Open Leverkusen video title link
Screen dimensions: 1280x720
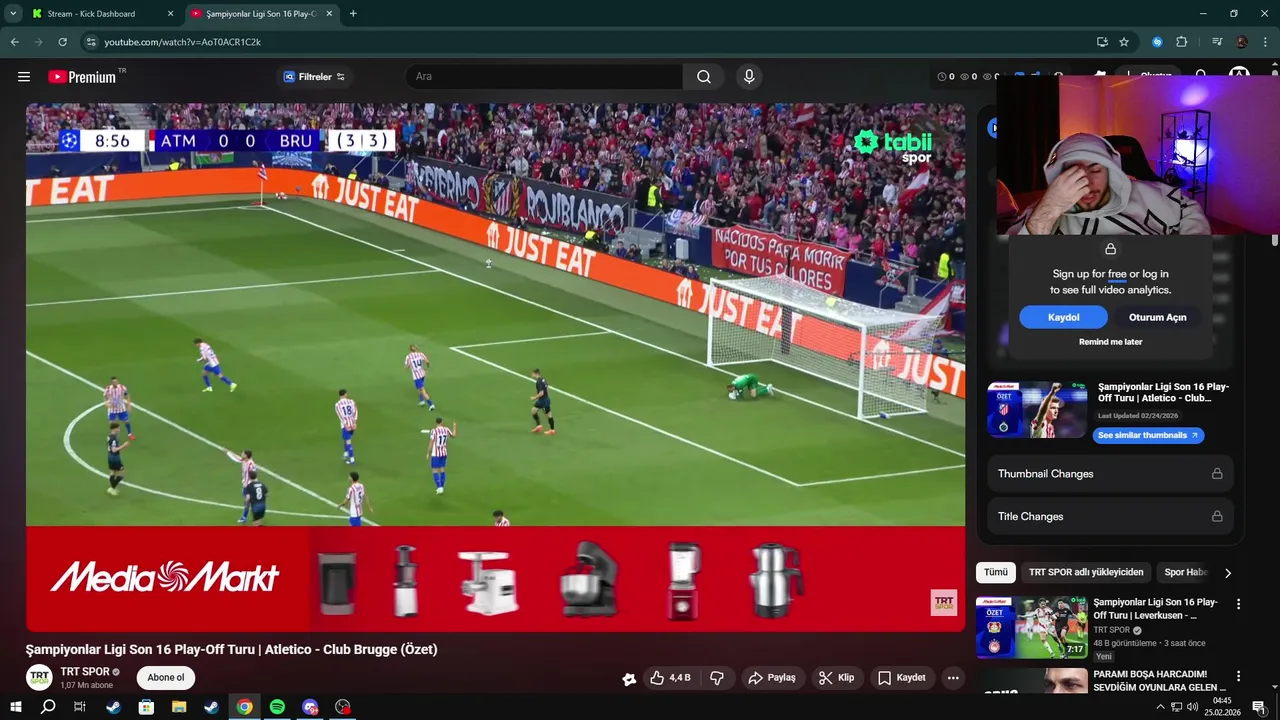tap(1156, 609)
